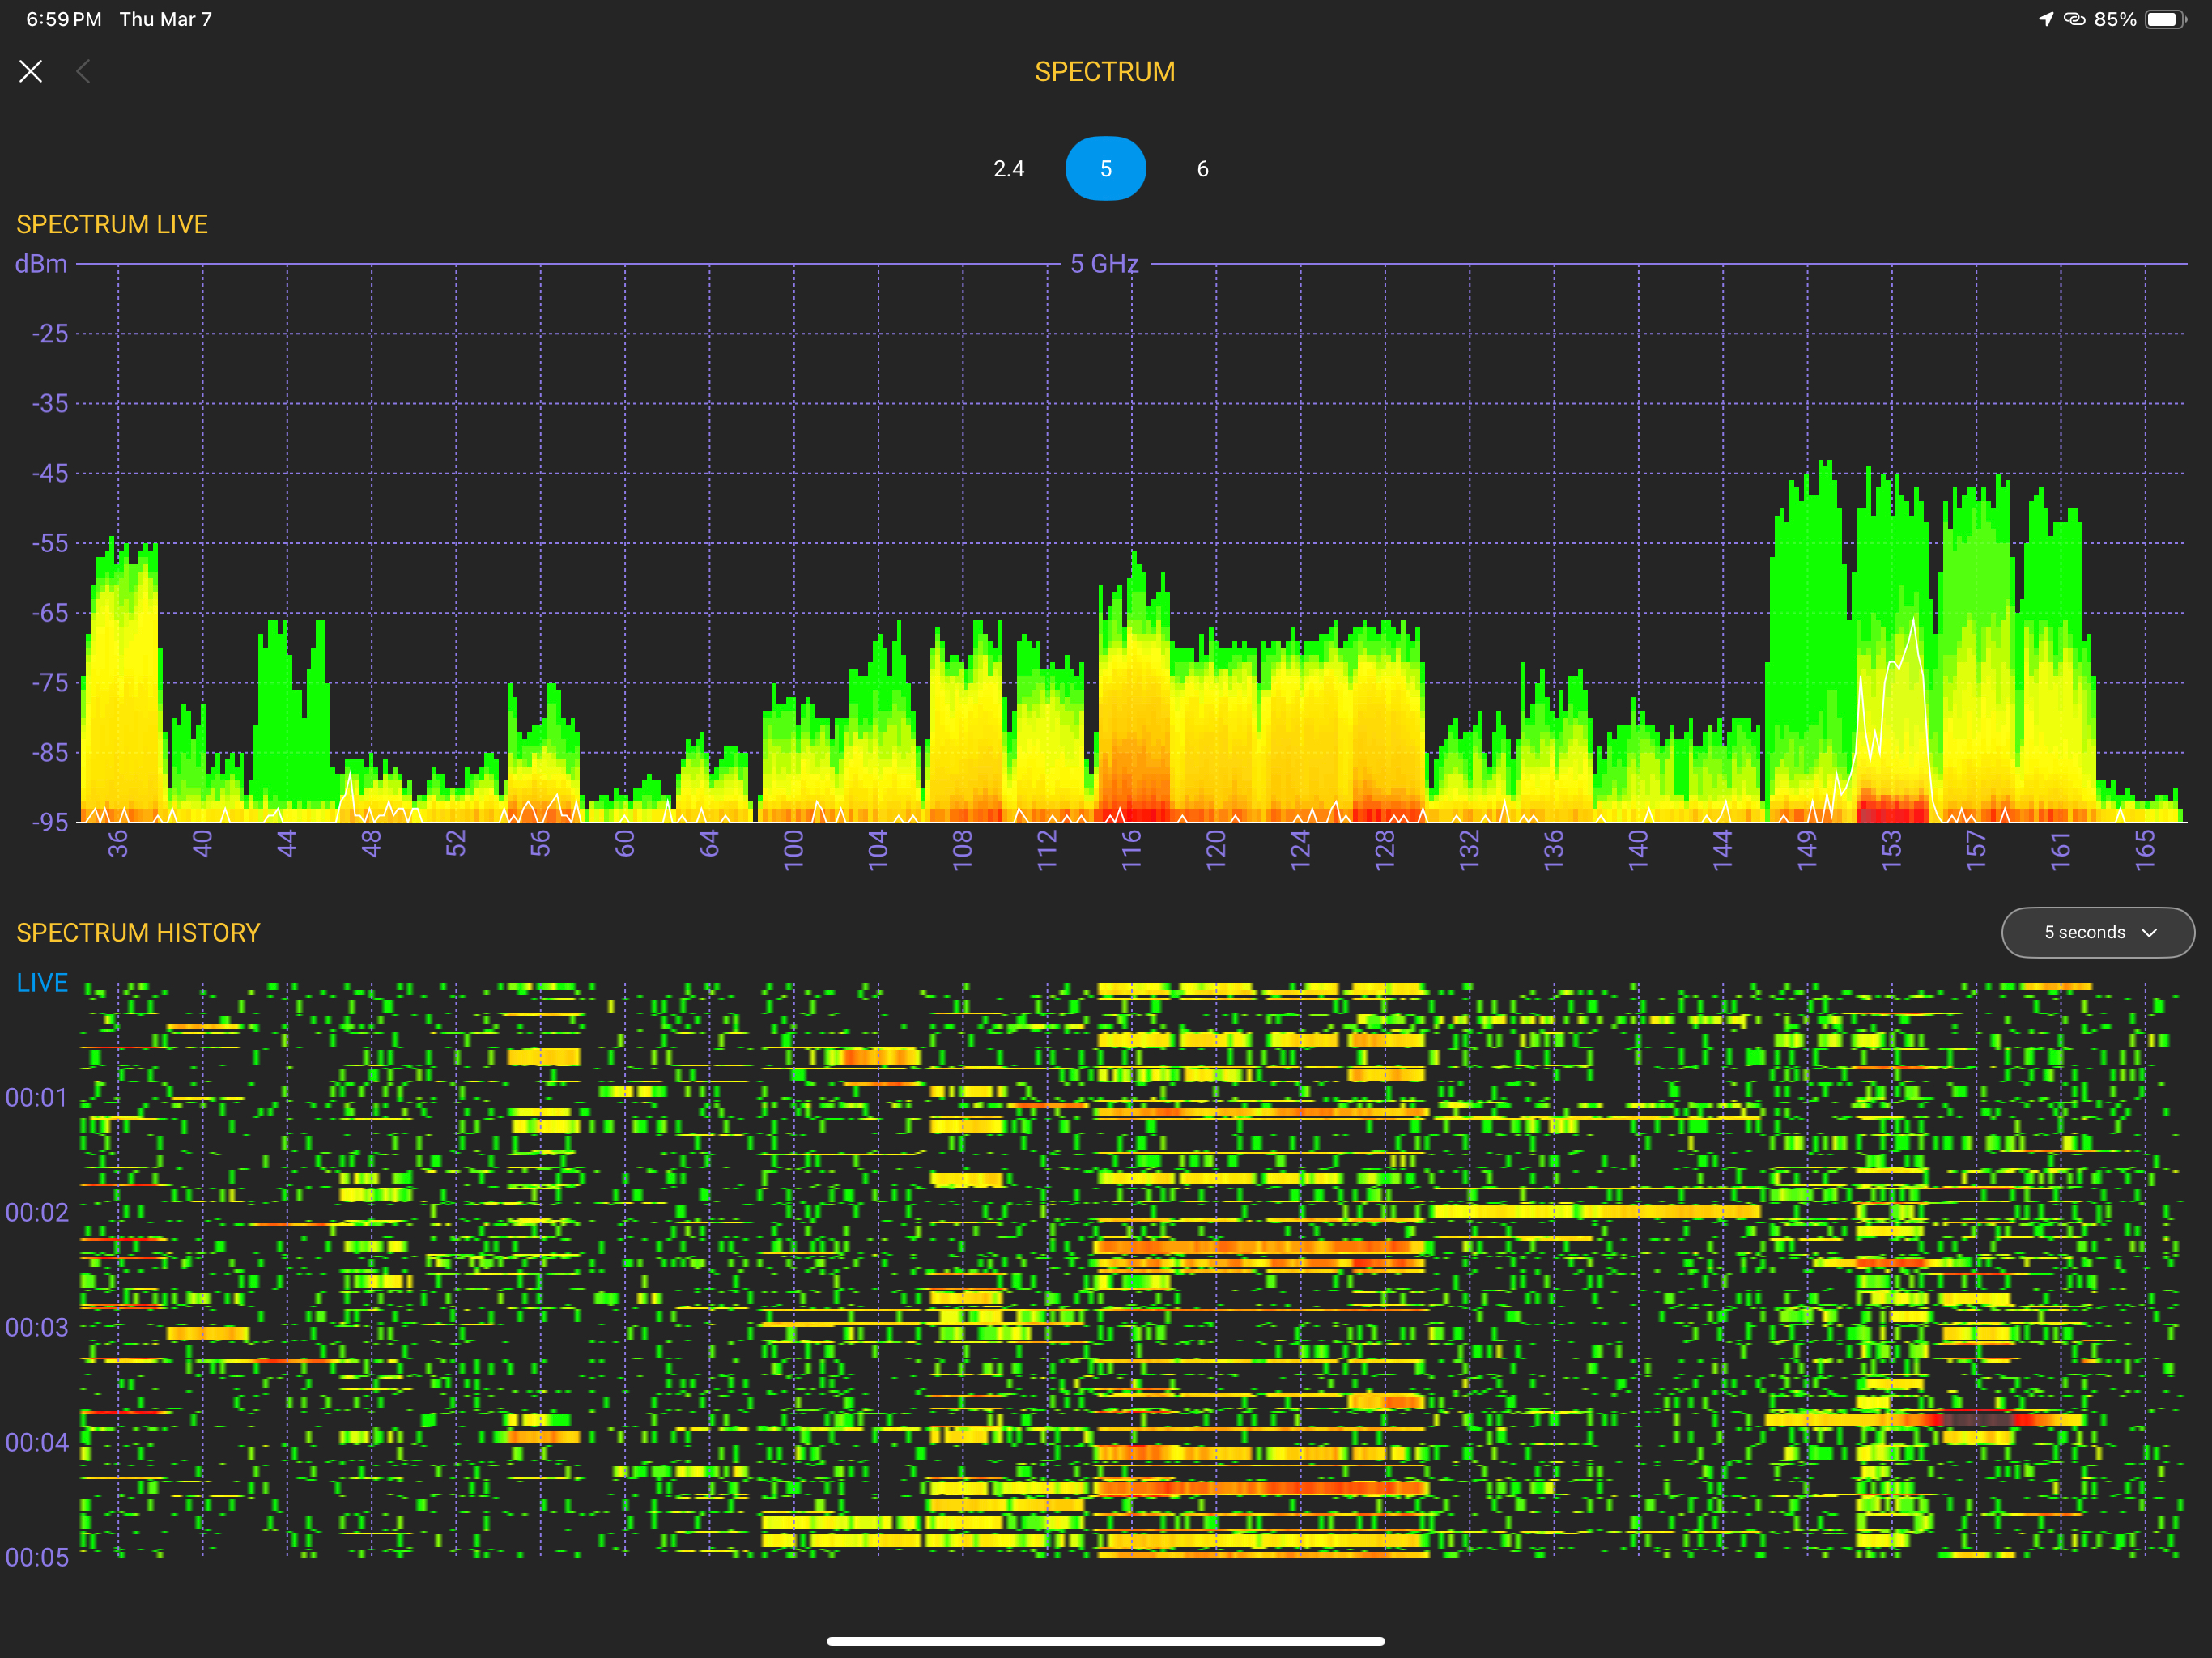
Task: Click the SPECTRUM title header
Action: click(x=1104, y=72)
